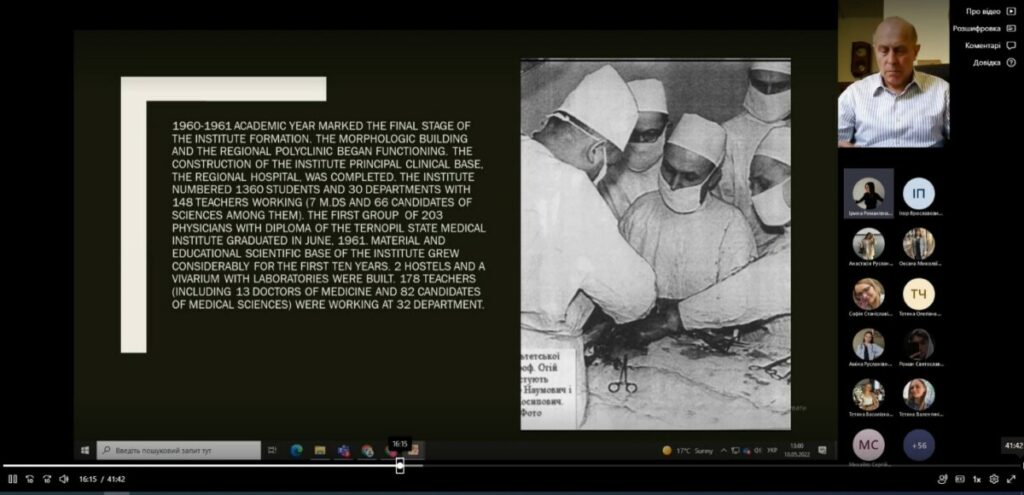This screenshot has width=1024, height=495.
Task: Click the seek bar handle at 16:15
Action: point(400,465)
